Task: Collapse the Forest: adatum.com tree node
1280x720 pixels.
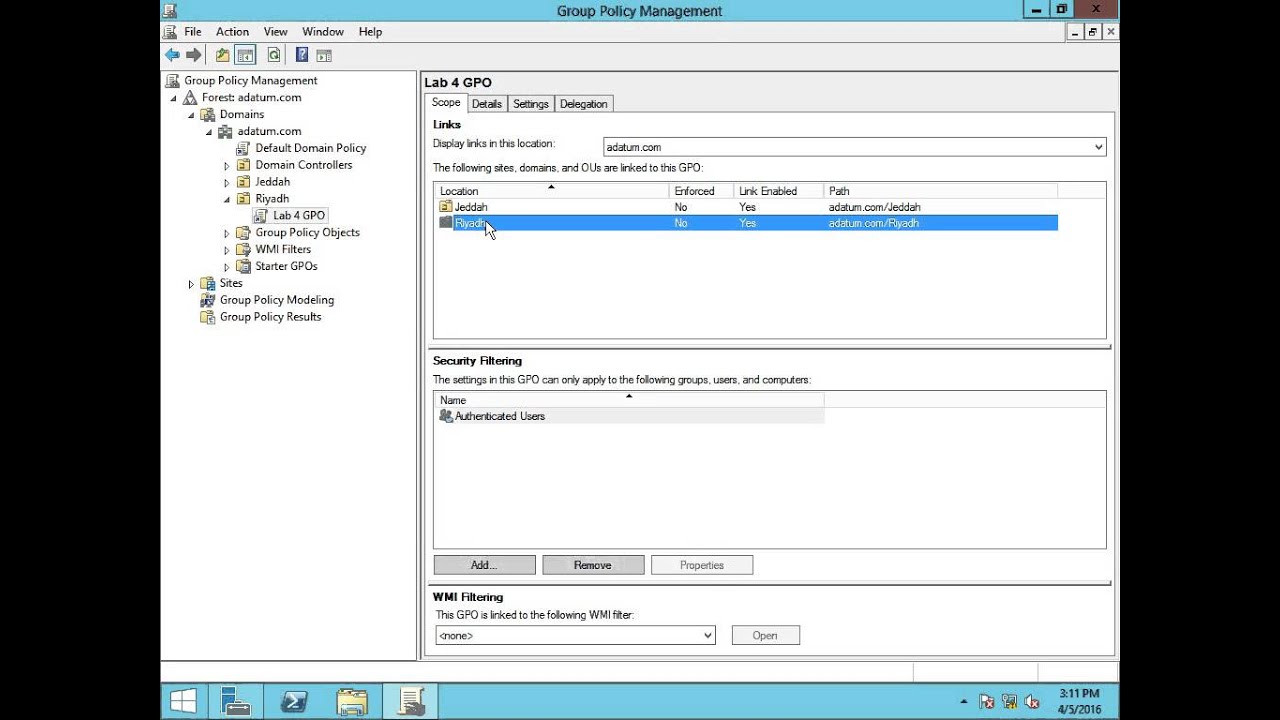Action: pyautogui.click(x=174, y=98)
